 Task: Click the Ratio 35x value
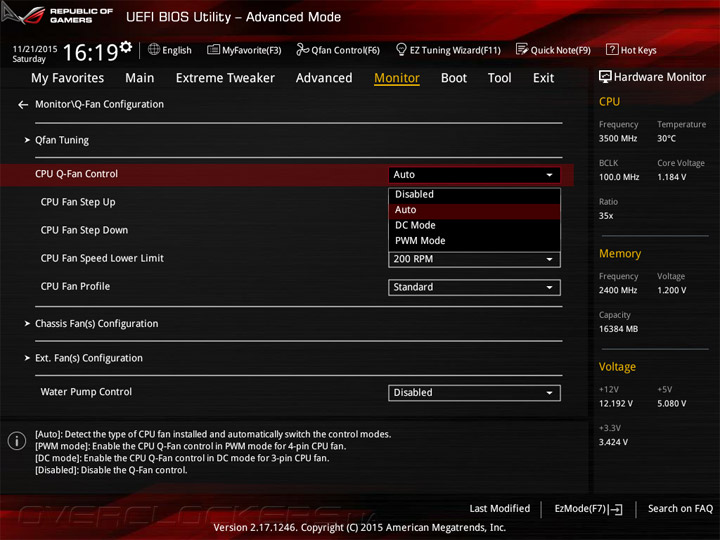click(606, 216)
